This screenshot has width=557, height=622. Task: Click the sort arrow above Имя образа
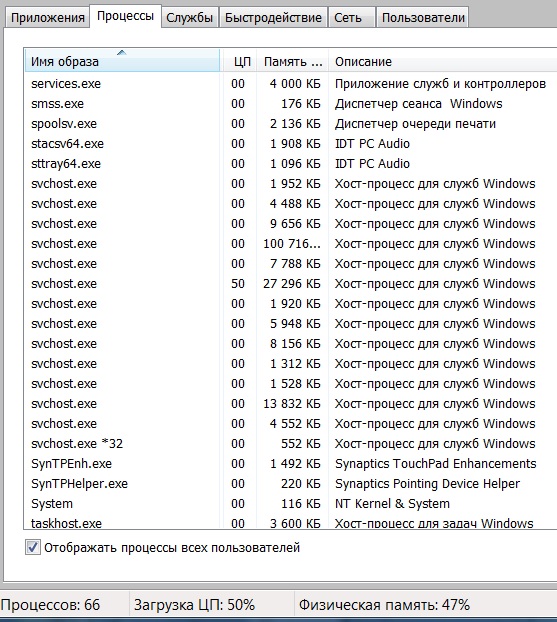(x=122, y=52)
